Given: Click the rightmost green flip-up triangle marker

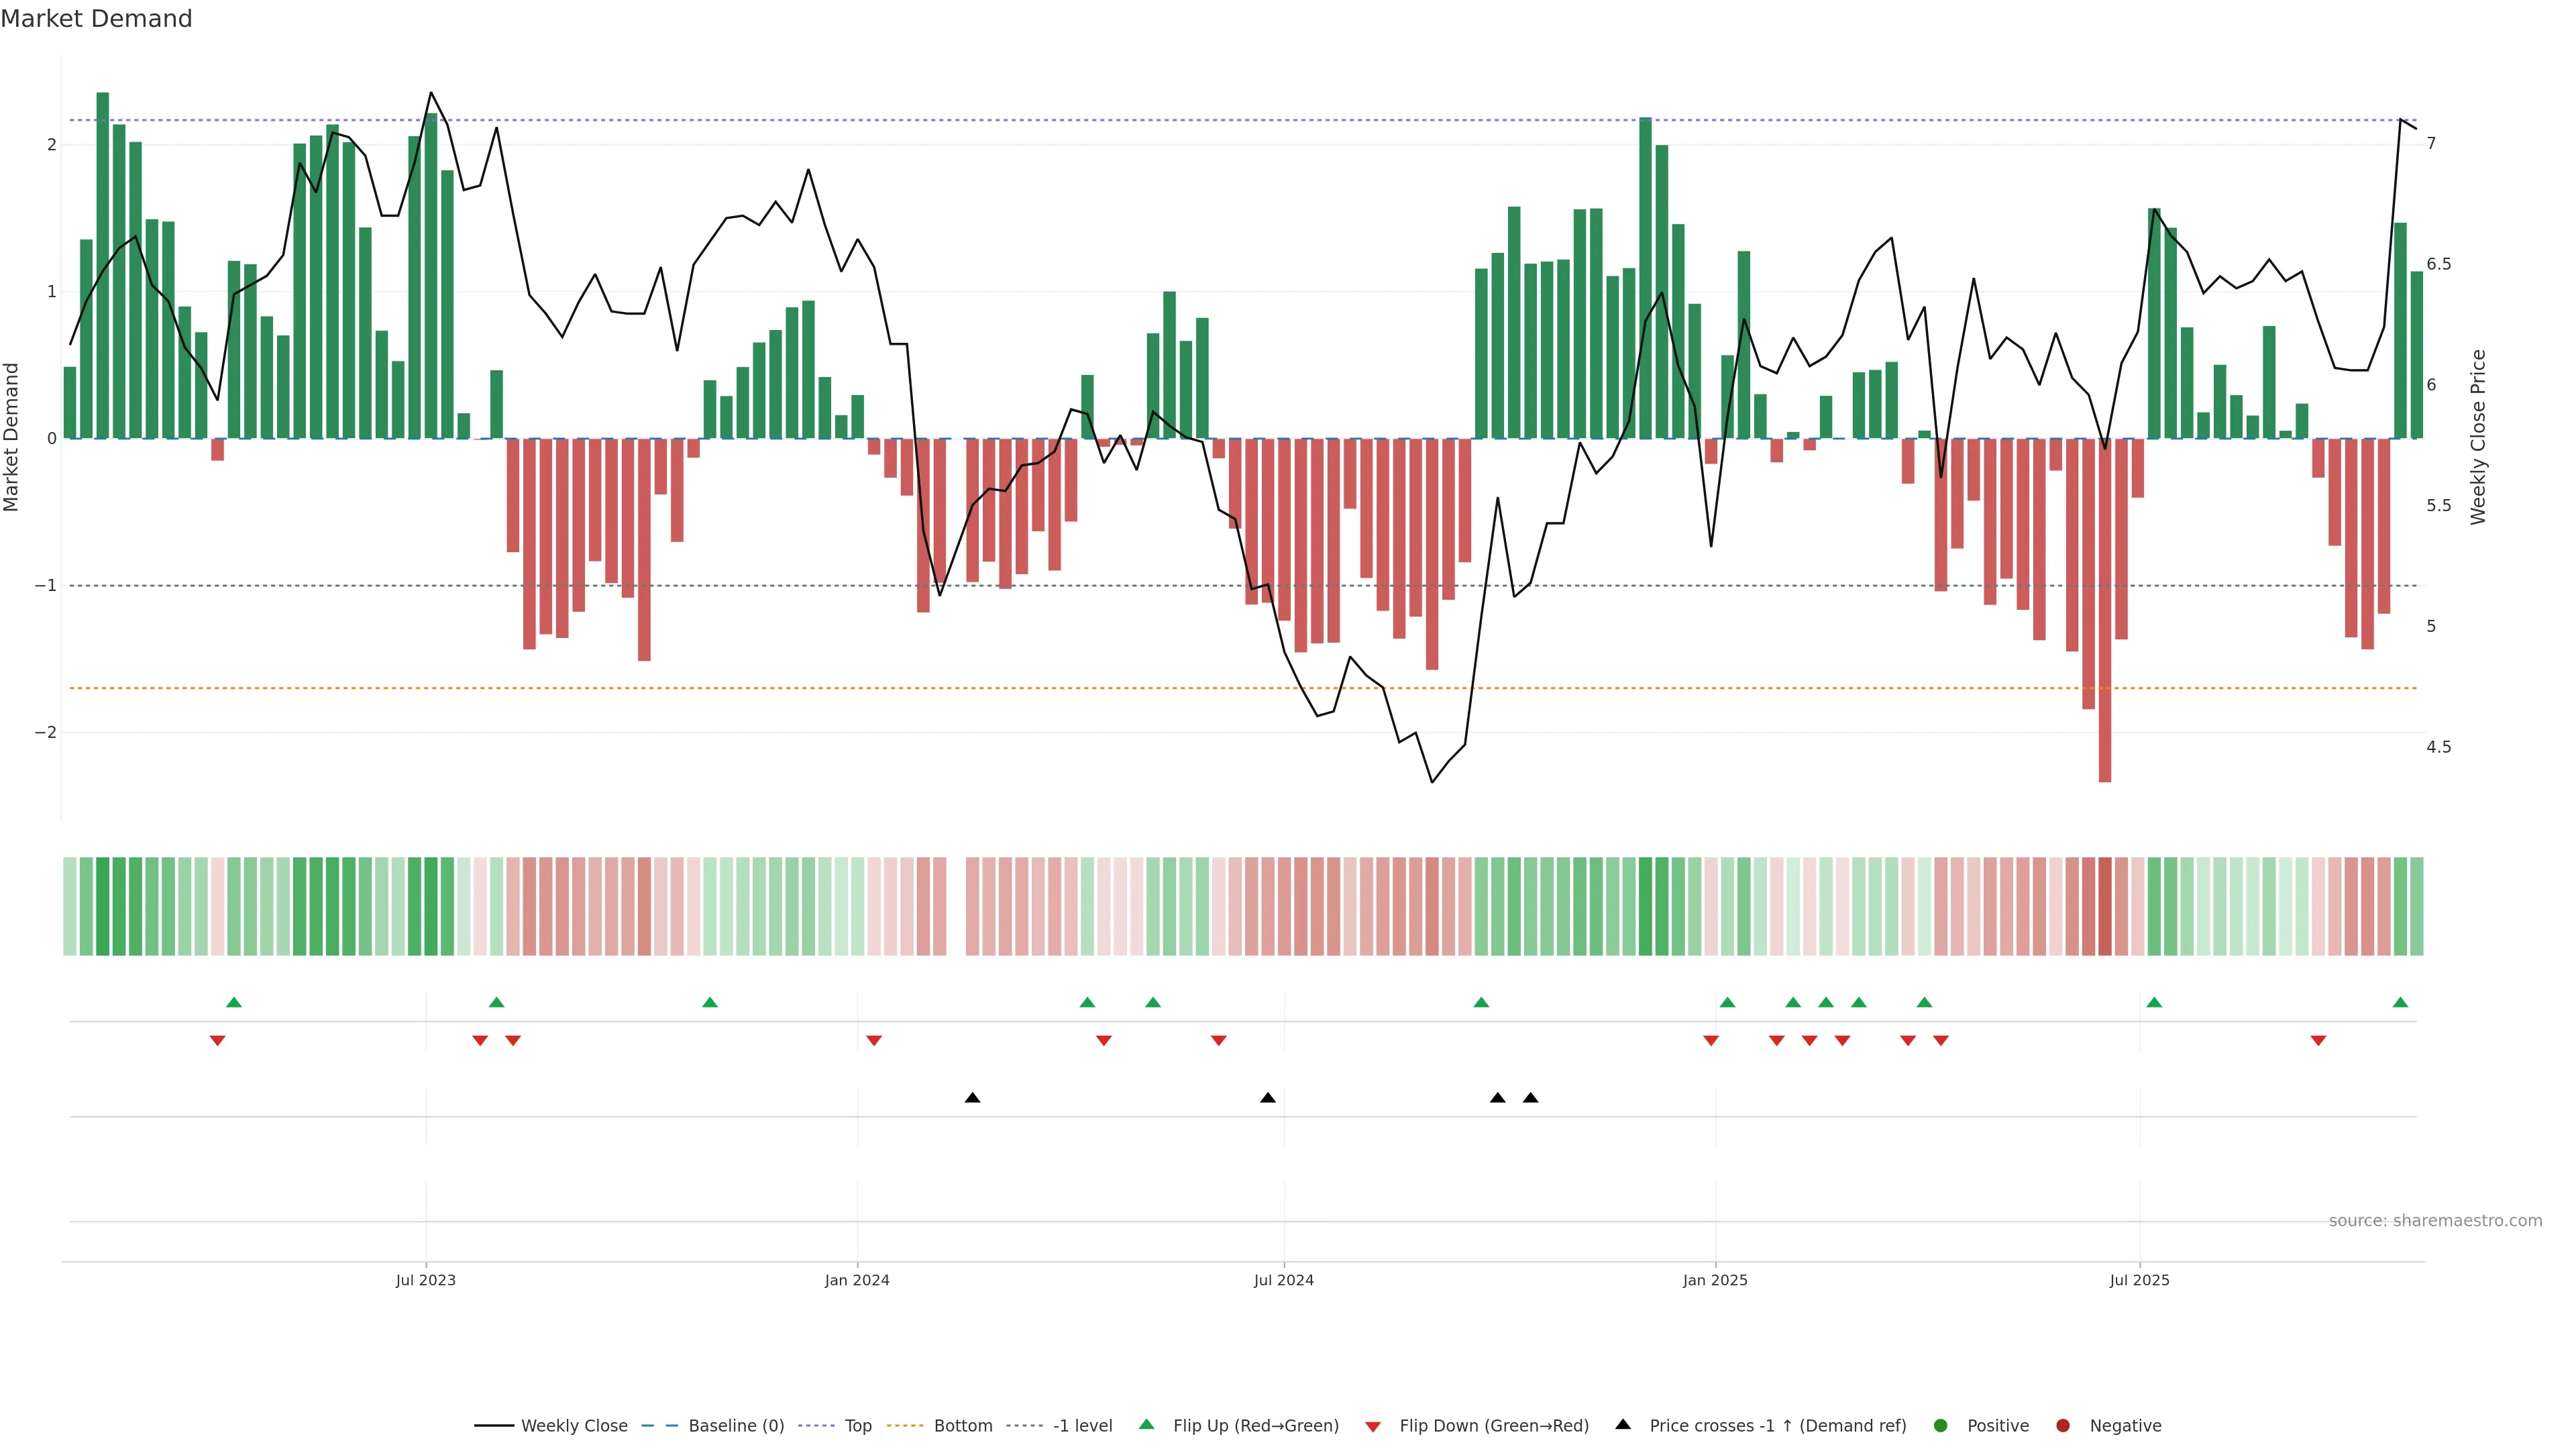Looking at the screenshot, I should click(x=2400, y=1002).
